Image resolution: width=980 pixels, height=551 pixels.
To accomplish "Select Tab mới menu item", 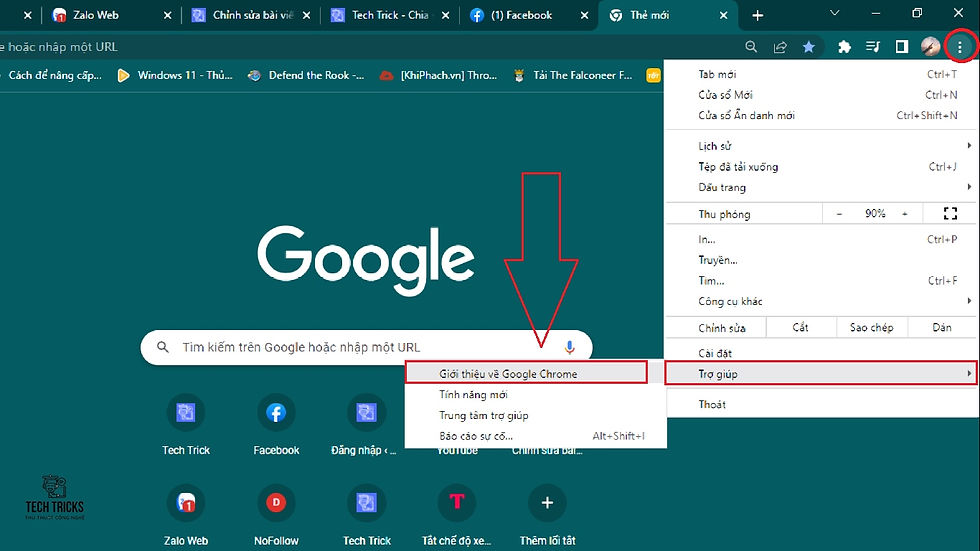I will (821, 74).
